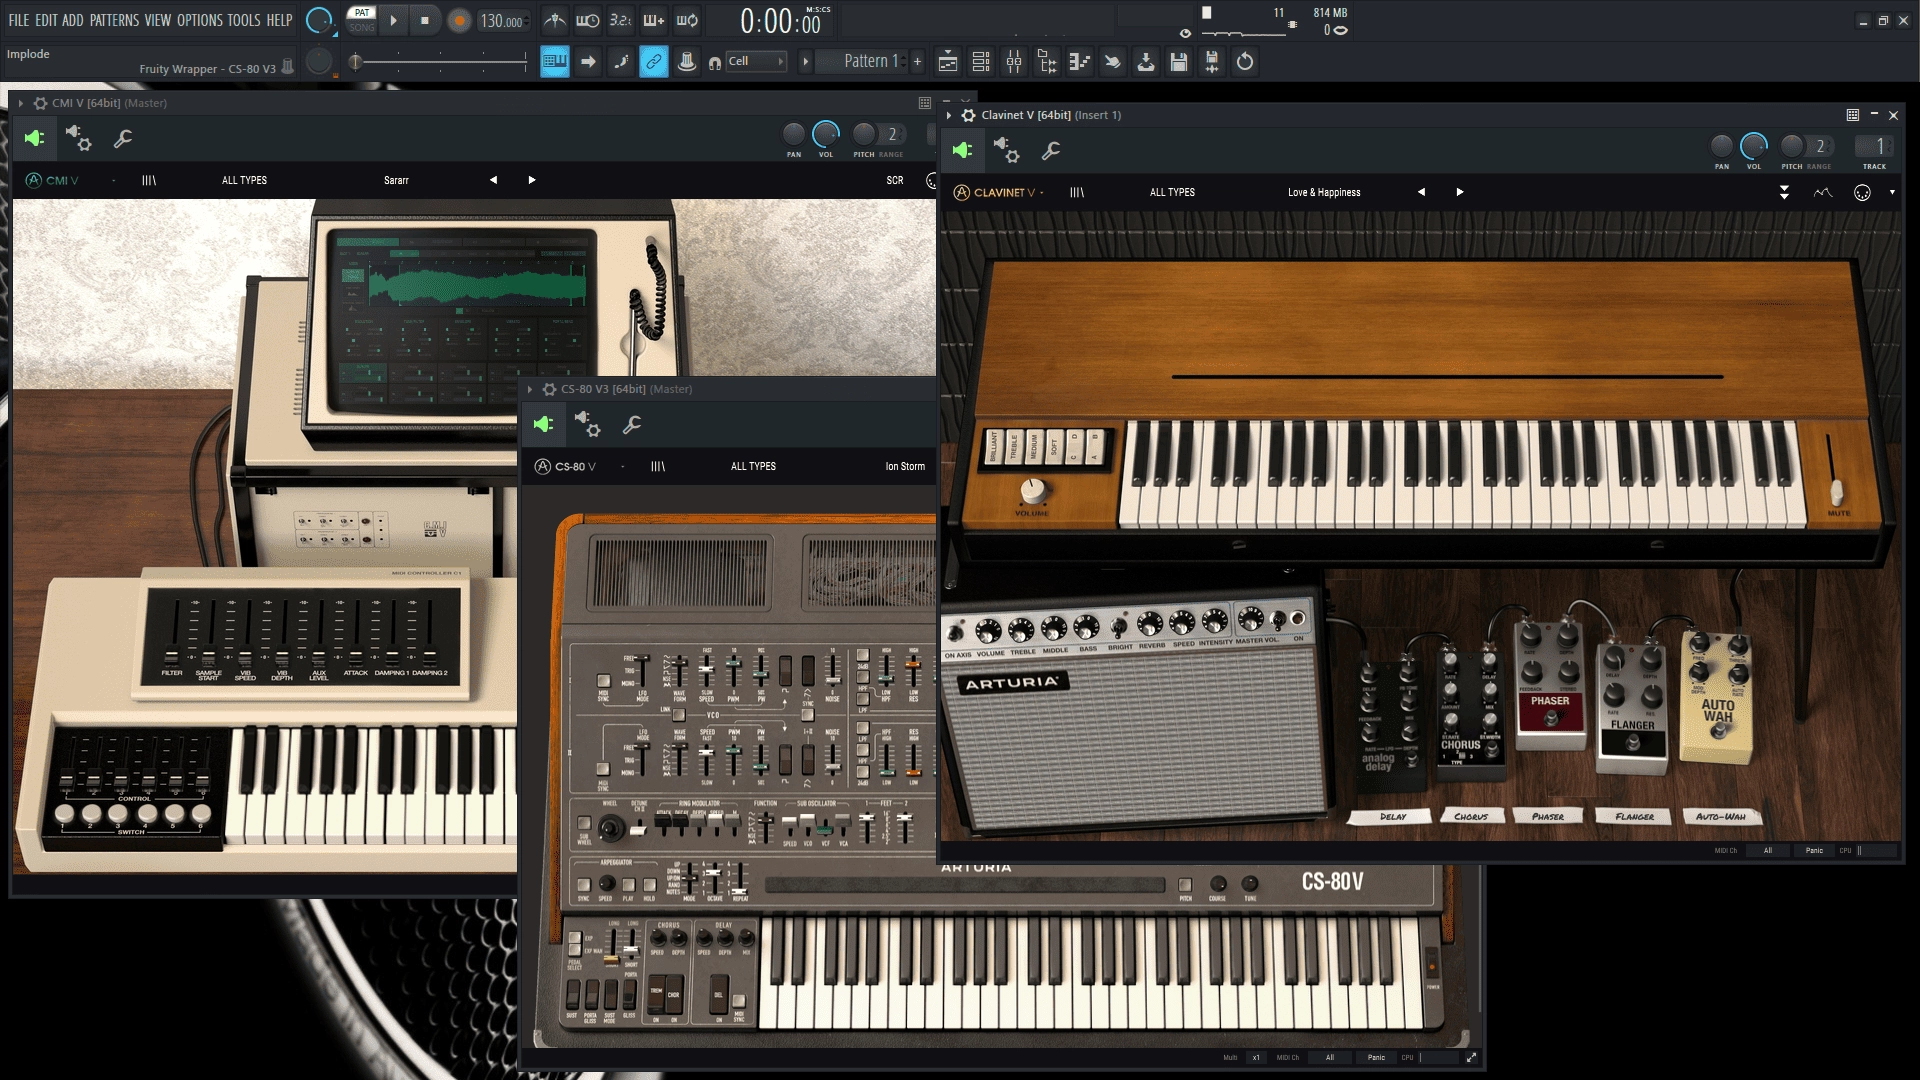
Task: Open Clavinet V ALL TYPES filter
Action: [1172, 192]
